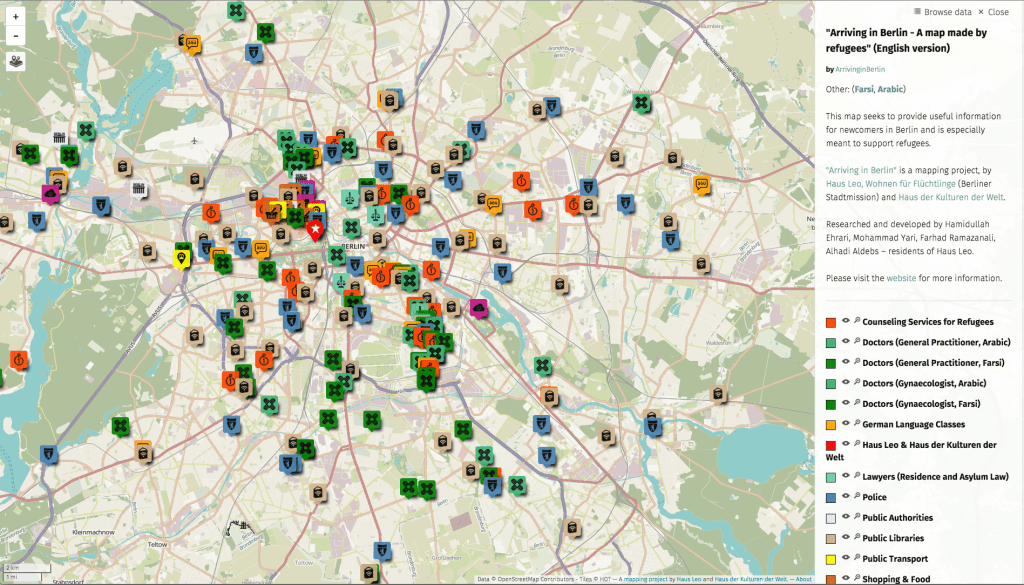This screenshot has height=585, width=1024.
Task: Toggle the eye icon for Public Transport
Action: coord(845,559)
